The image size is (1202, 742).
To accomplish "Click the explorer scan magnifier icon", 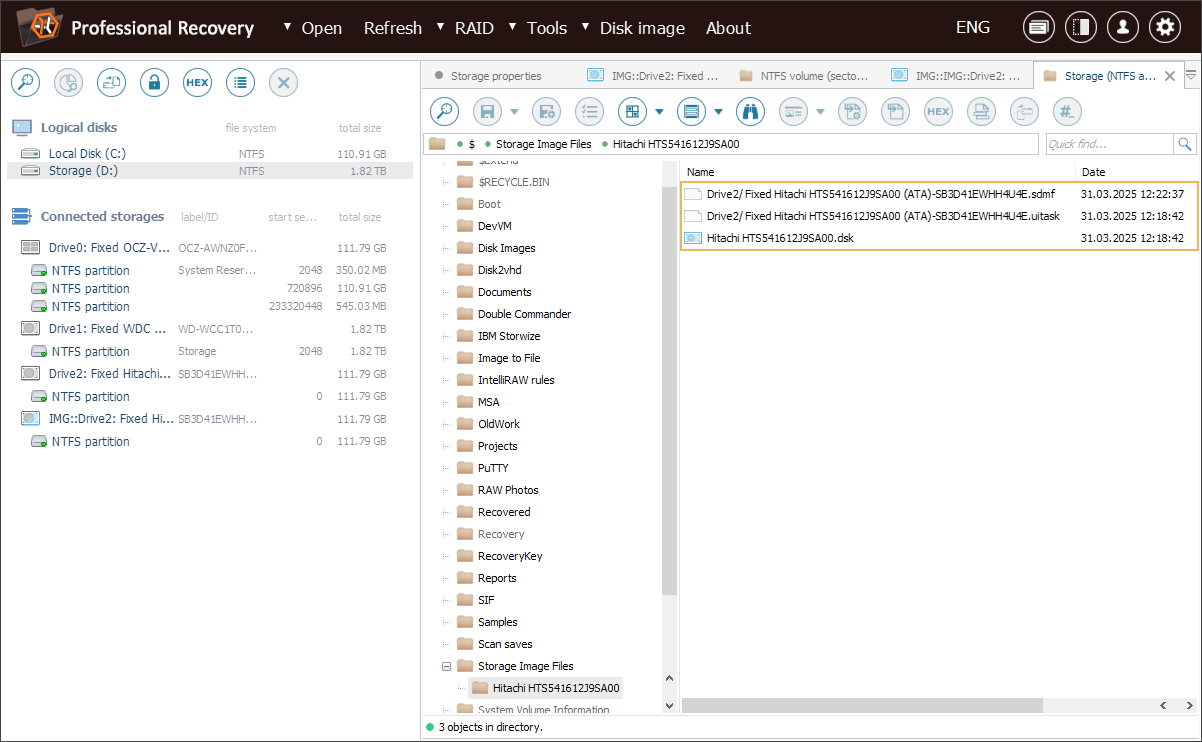I will [444, 112].
